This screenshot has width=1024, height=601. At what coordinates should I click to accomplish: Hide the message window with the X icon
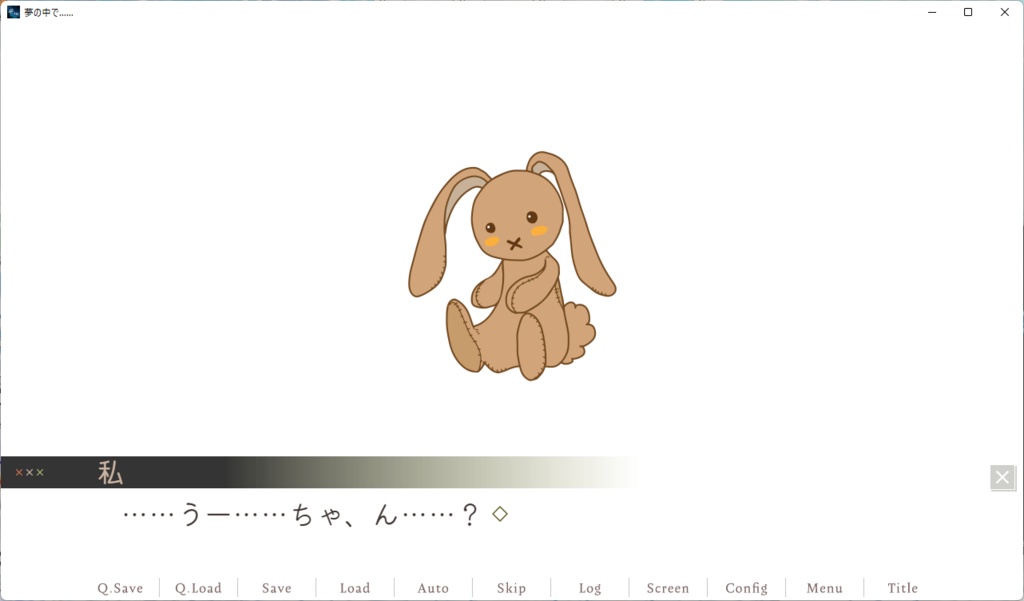tap(1002, 477)
